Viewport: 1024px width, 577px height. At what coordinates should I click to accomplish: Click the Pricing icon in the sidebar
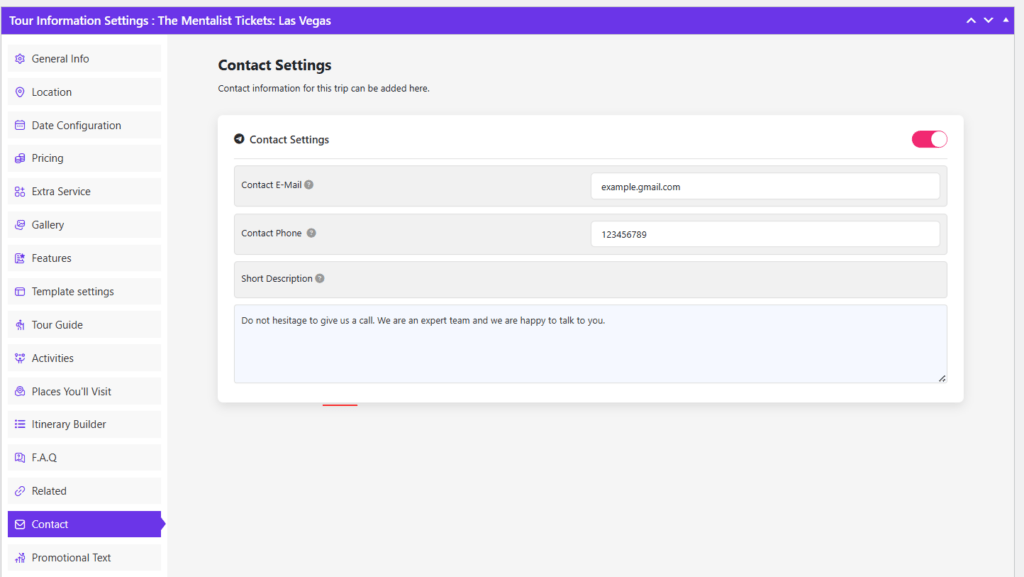(x=18, y=157)
